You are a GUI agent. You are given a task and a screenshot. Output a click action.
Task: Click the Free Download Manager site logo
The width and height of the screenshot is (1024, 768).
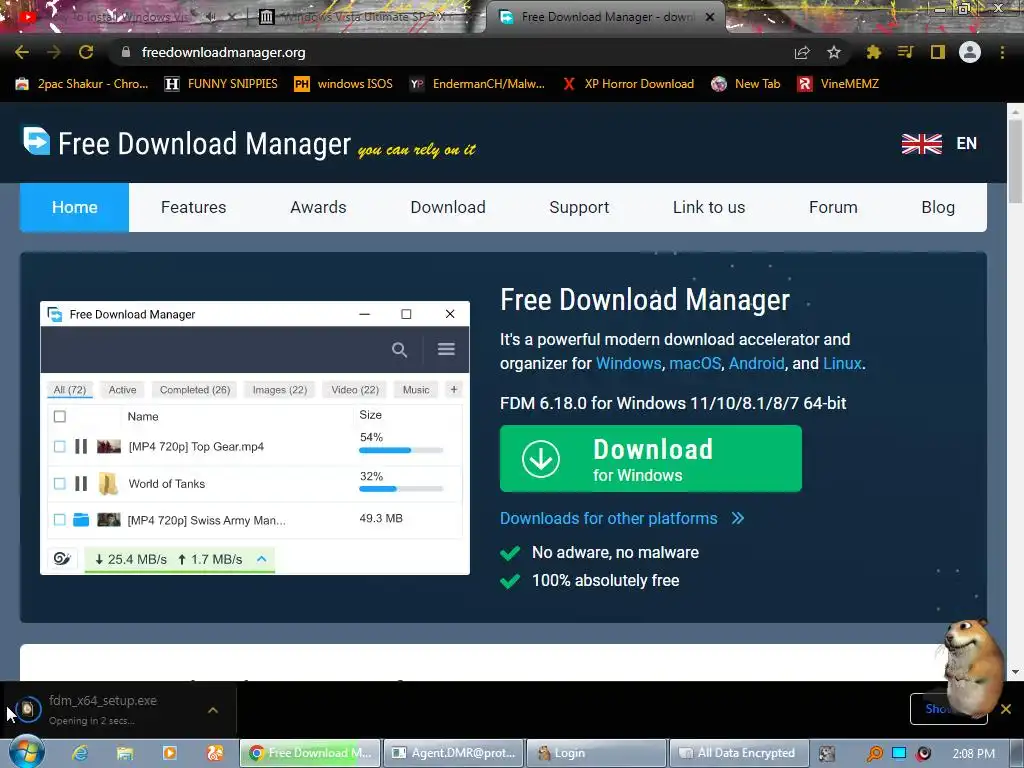coord(187,143)
